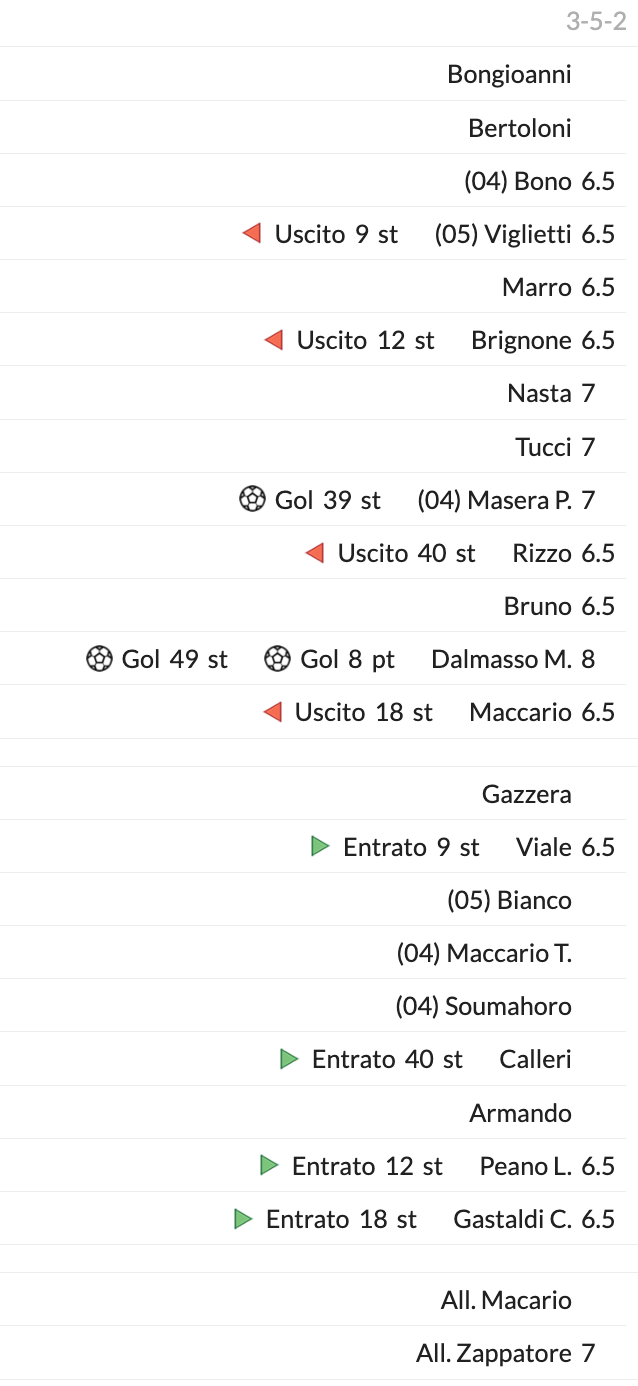This screenshot has width=638, height=1386.
Task: Click the ball icon for the 8 pt goal
Action: [x=277, y=659]
